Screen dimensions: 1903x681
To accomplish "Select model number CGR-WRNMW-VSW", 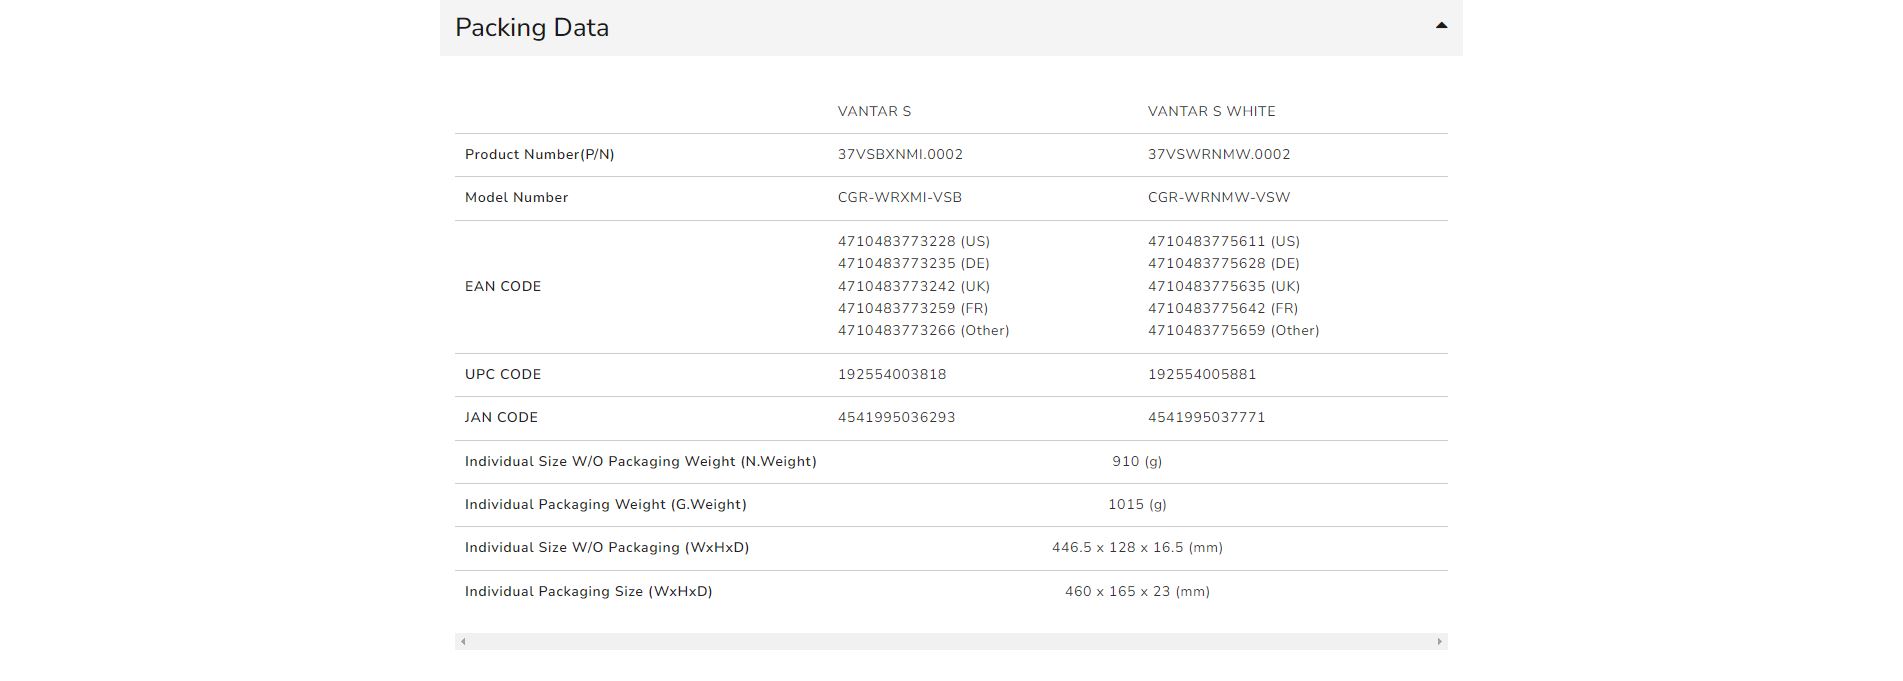I will click(x=1219, y=198).
